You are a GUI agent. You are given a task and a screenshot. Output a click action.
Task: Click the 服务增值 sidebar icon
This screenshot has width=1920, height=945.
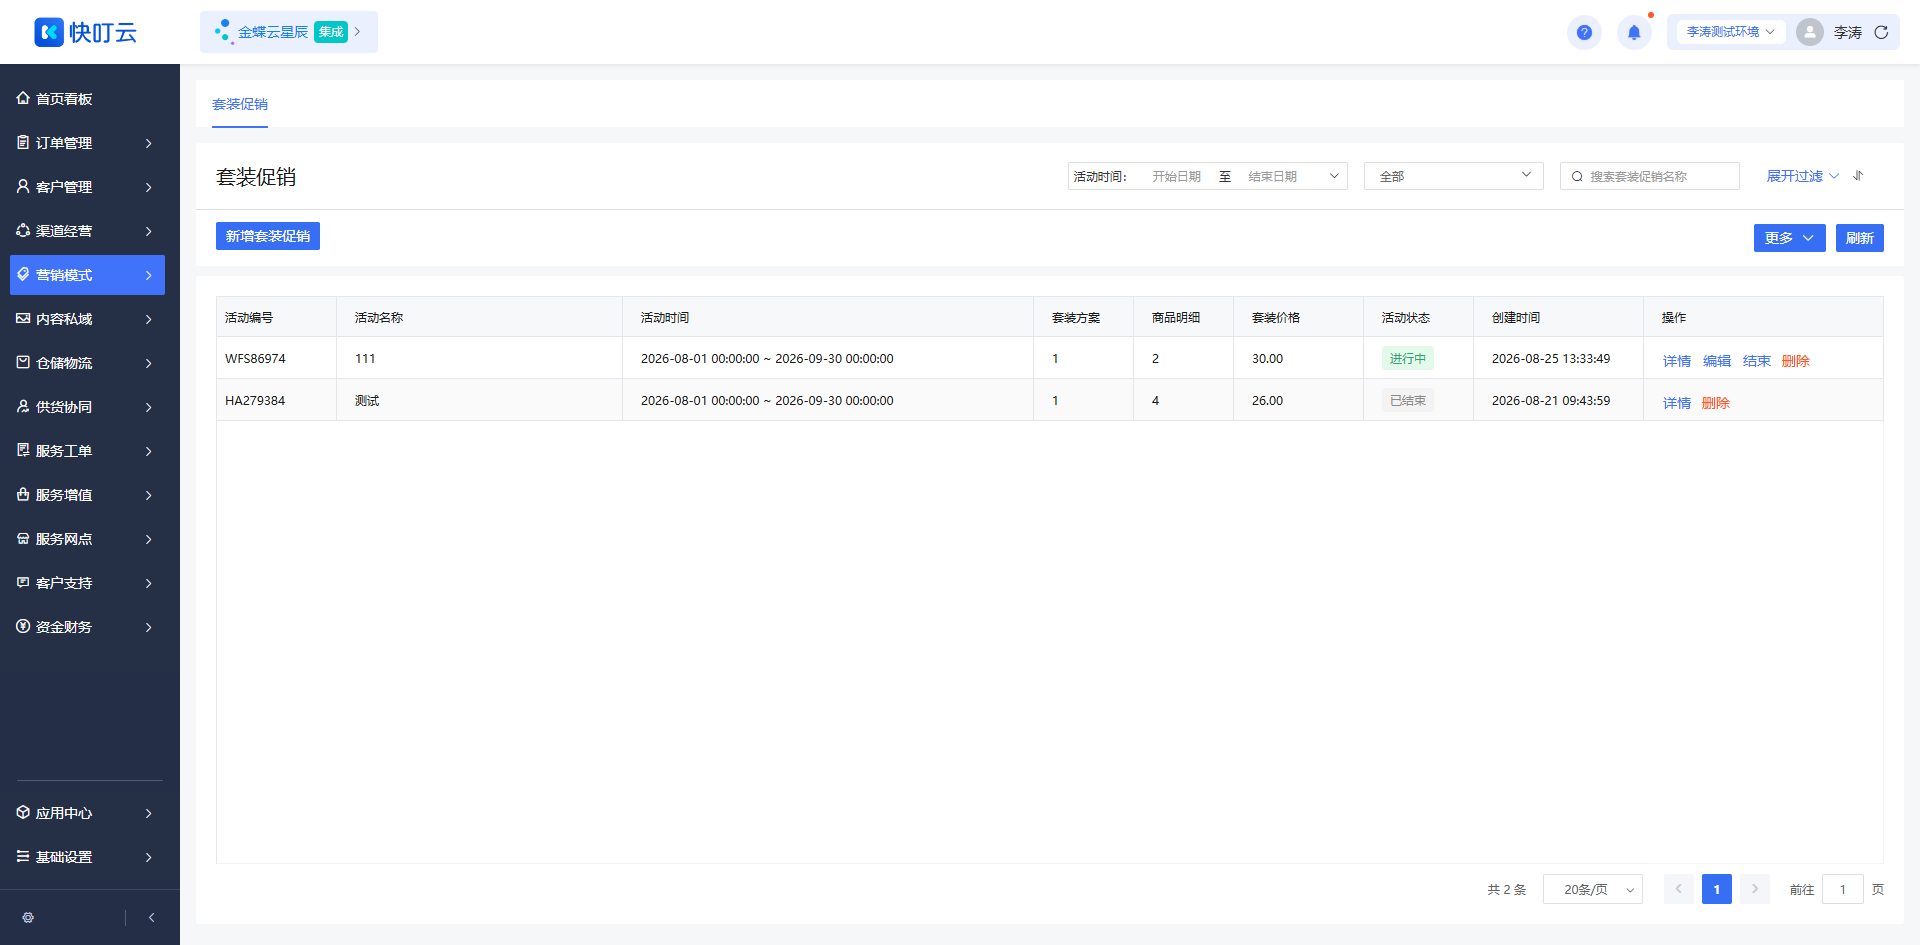tap(23, 494)
